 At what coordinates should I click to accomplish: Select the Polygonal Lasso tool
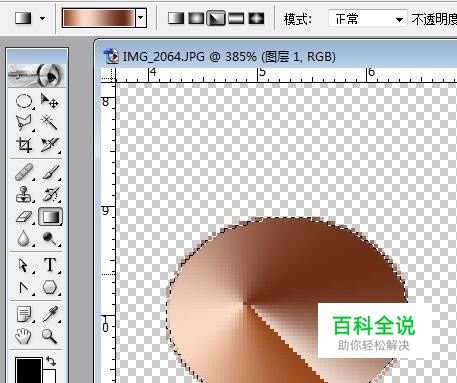[24, 122]
